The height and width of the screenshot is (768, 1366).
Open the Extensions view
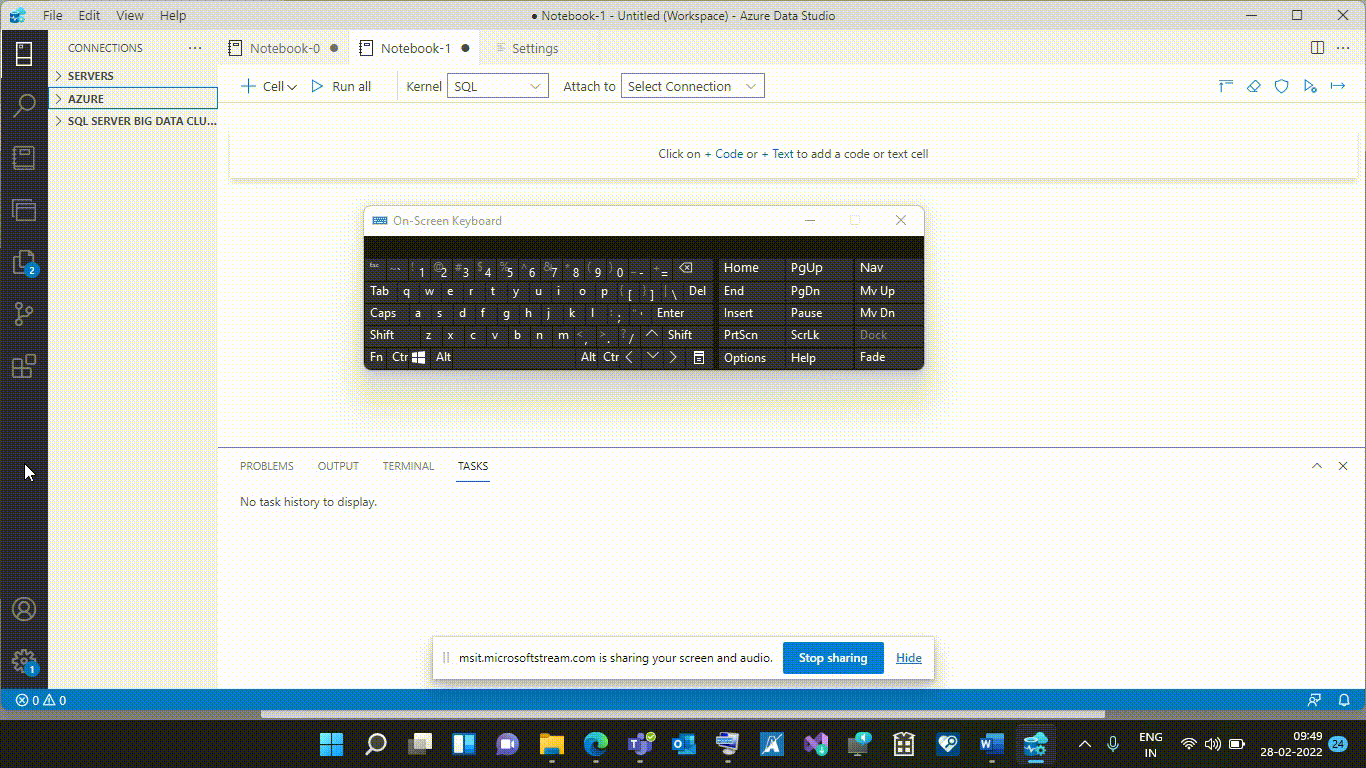pyautogui.click(x=24, y=366)
